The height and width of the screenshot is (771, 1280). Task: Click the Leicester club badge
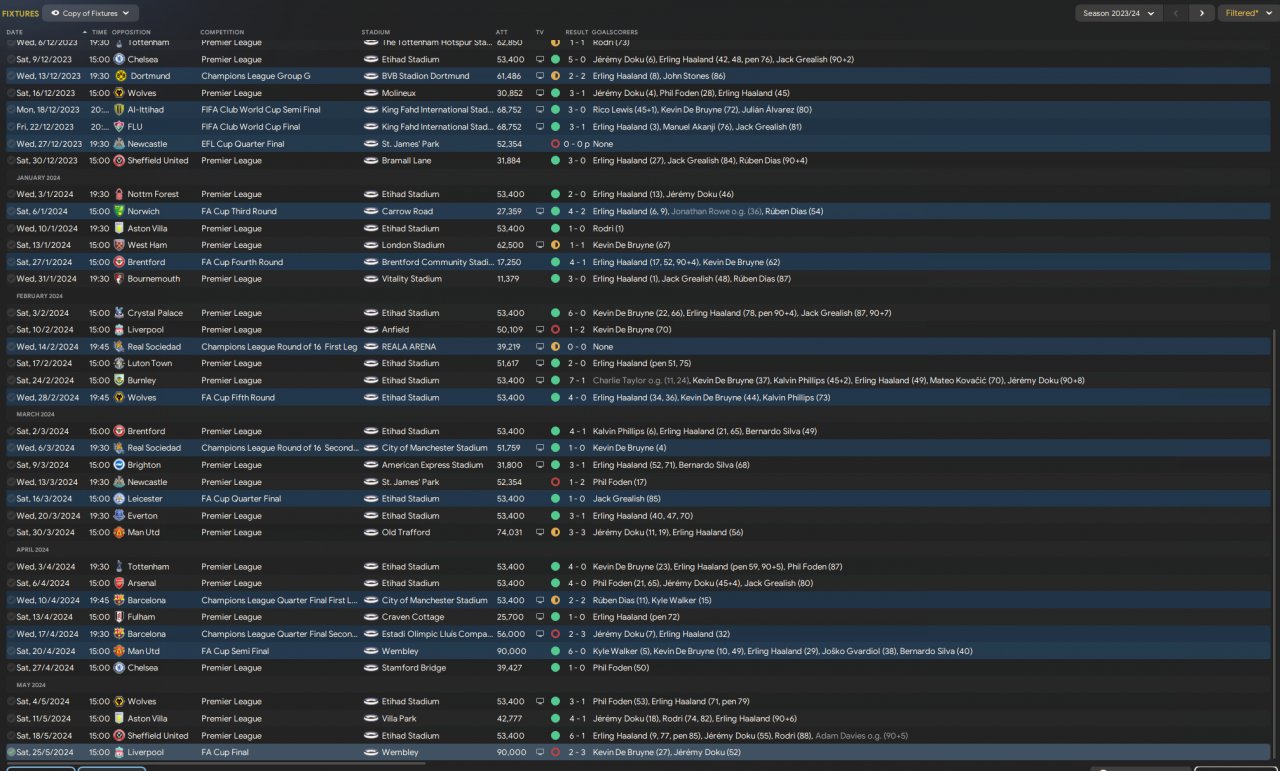(x=119, y=499)
